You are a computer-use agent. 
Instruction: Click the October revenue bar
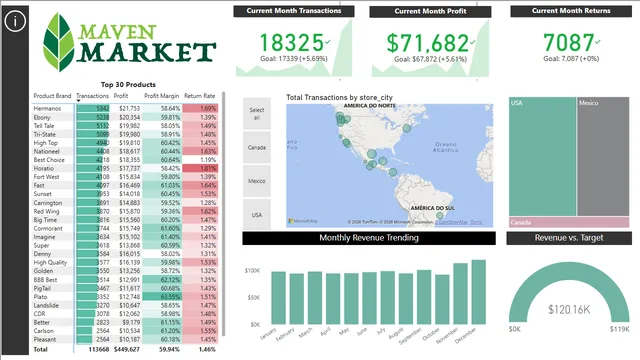point(442,300)
